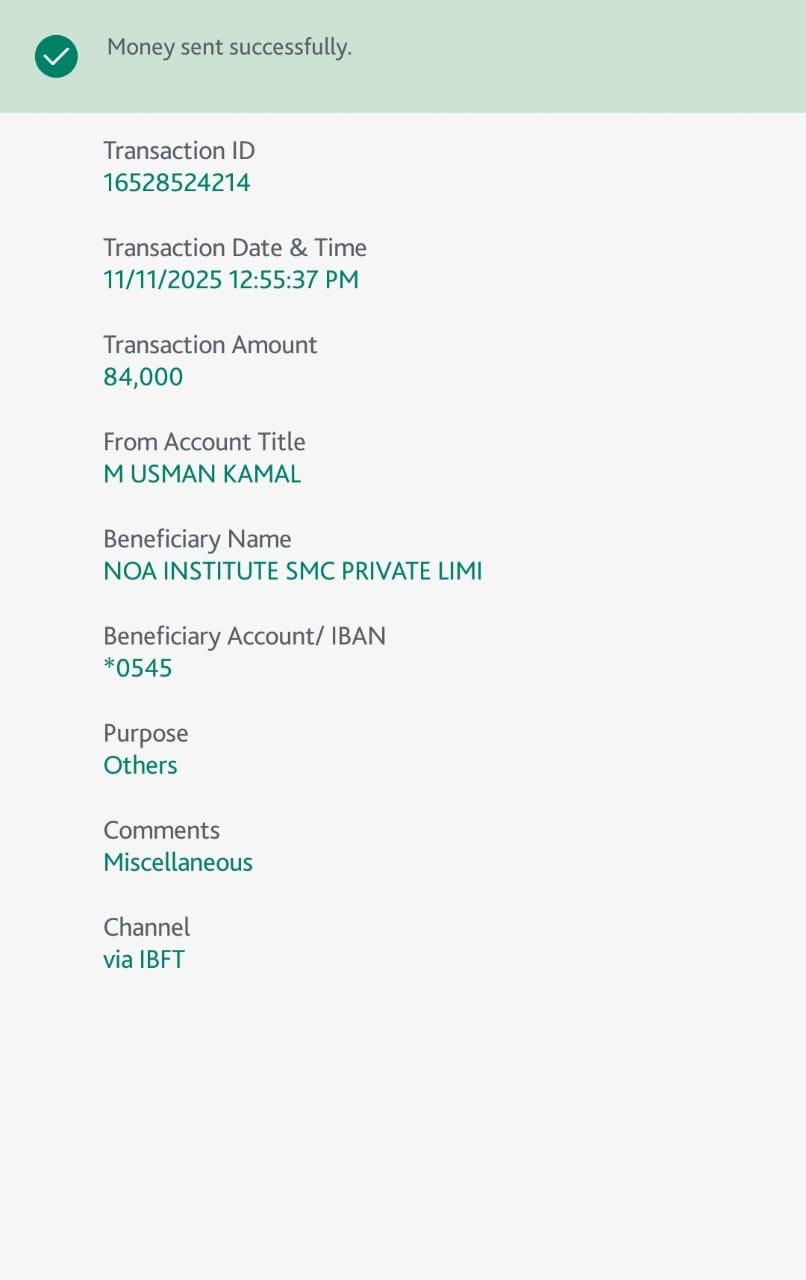Select sender name M USMAN KAMAL
The width and height of the screenshot is (806, 1280).
202,474
